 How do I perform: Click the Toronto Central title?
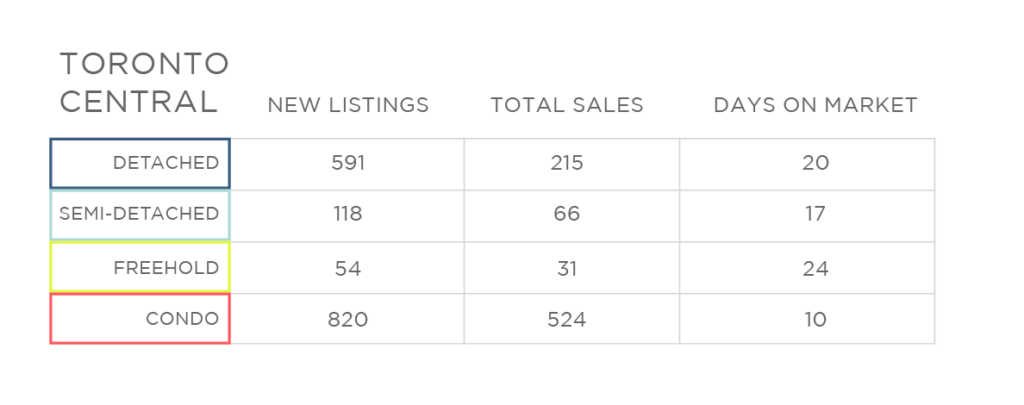(144, 83)
